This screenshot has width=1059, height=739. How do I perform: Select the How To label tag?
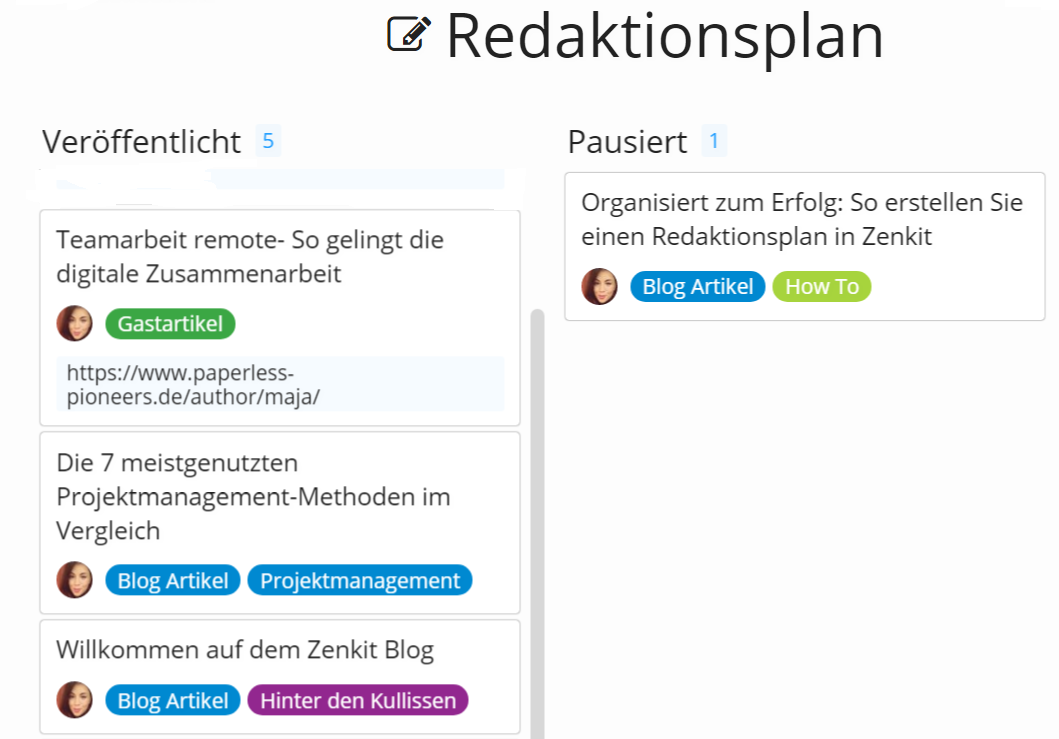[x=822, y=286]
